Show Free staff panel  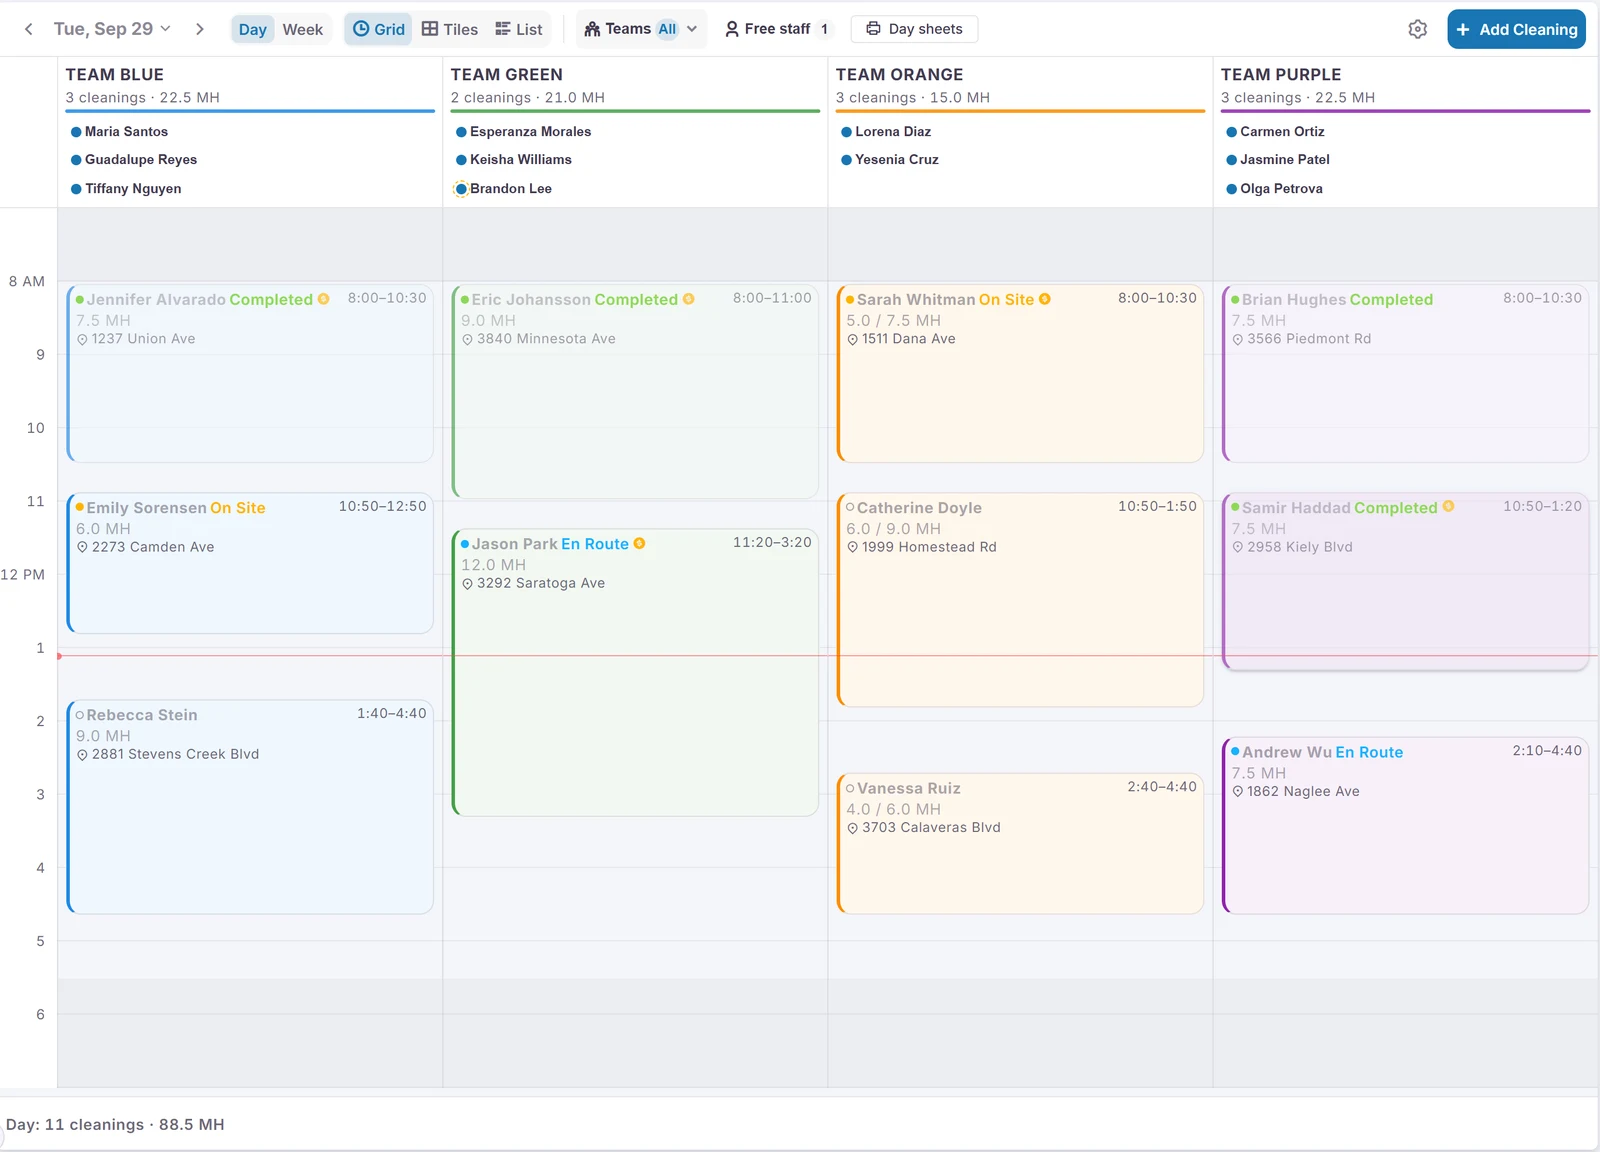click(x=777, y=29)
